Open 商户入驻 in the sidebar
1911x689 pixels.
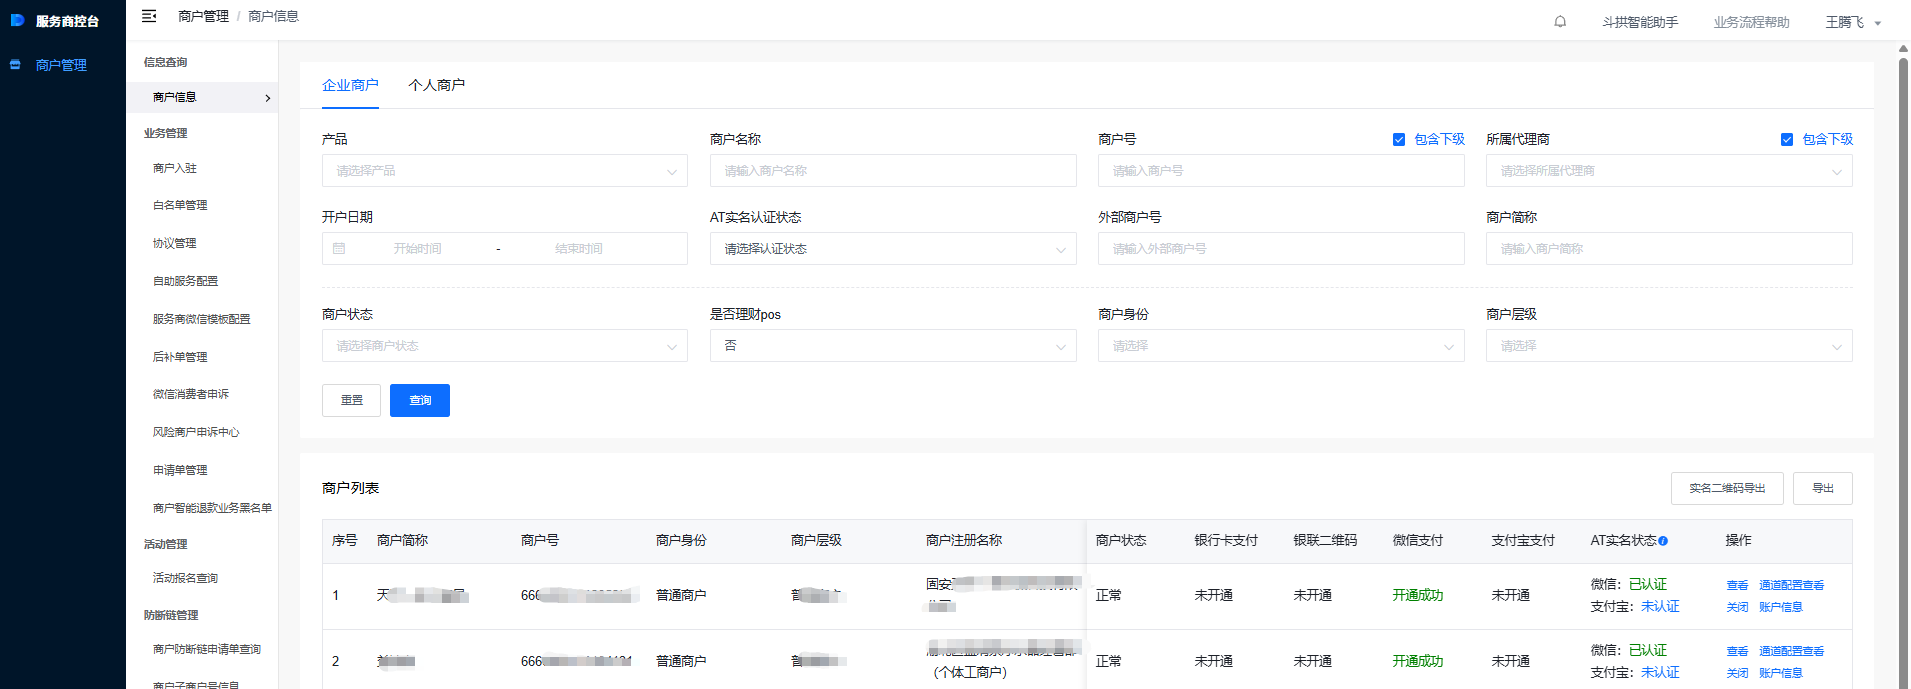point(175,168)
